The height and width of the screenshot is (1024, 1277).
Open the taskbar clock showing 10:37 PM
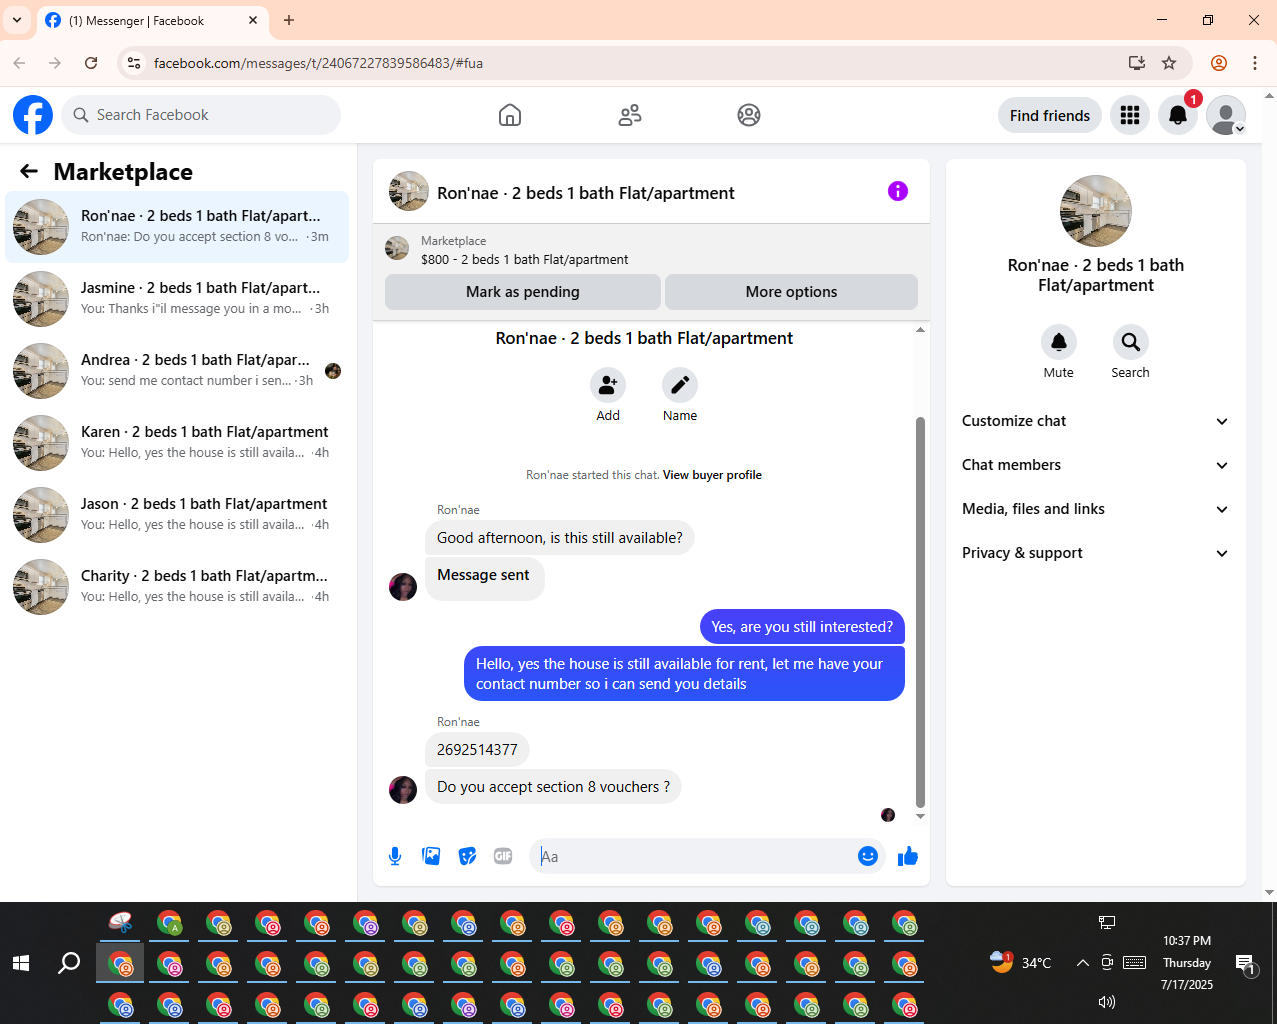point(1187,963)
